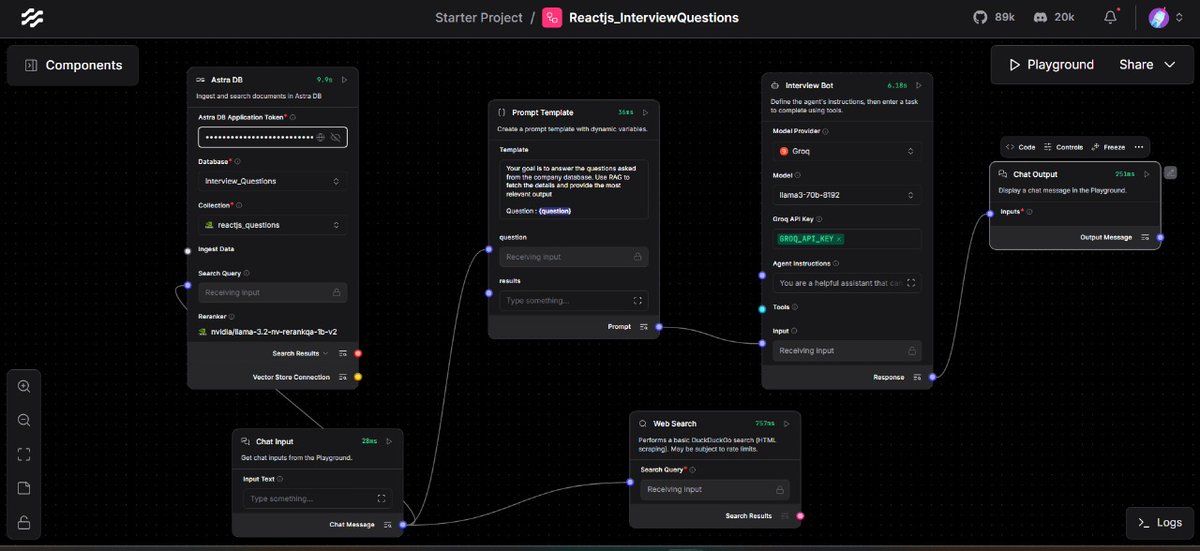Open the notifications bell
This screenshot has height=551, width=1200.
tap(1110, 17)
